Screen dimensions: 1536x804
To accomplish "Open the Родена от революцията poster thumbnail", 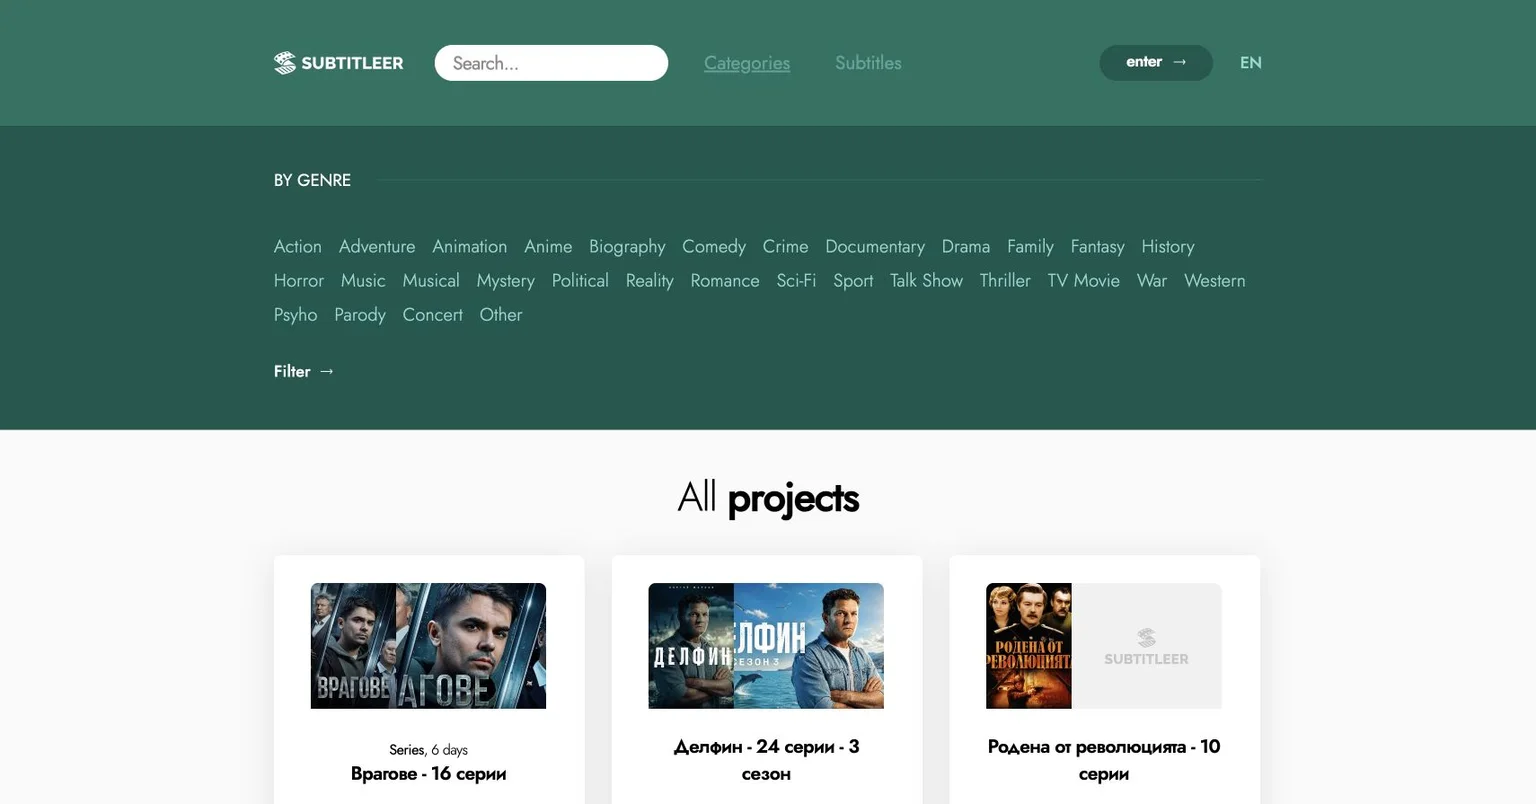I will [x=1104, y=646].
